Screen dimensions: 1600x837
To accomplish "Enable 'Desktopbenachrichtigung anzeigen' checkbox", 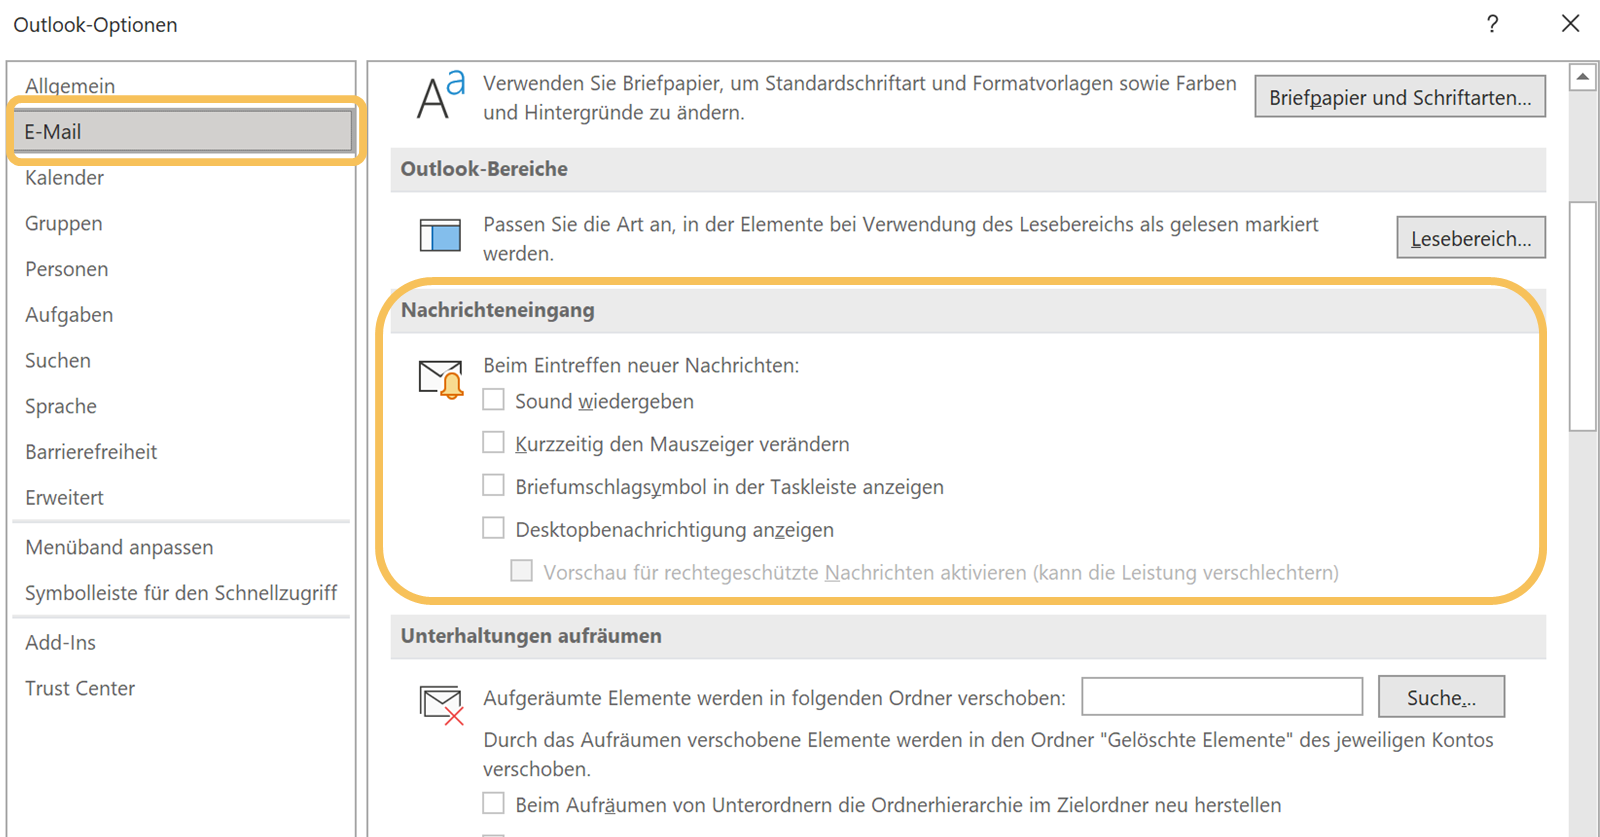I will click(x=493, y=528).
